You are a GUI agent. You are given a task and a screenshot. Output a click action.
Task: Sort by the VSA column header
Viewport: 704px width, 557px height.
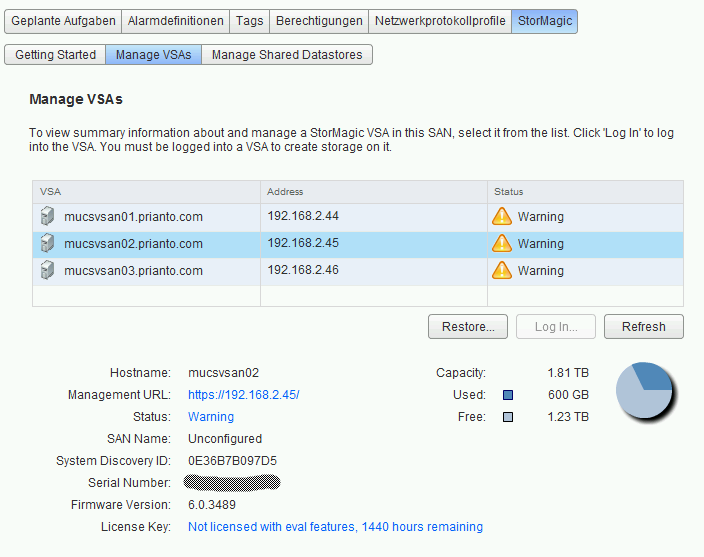click(x=146, y=192)
